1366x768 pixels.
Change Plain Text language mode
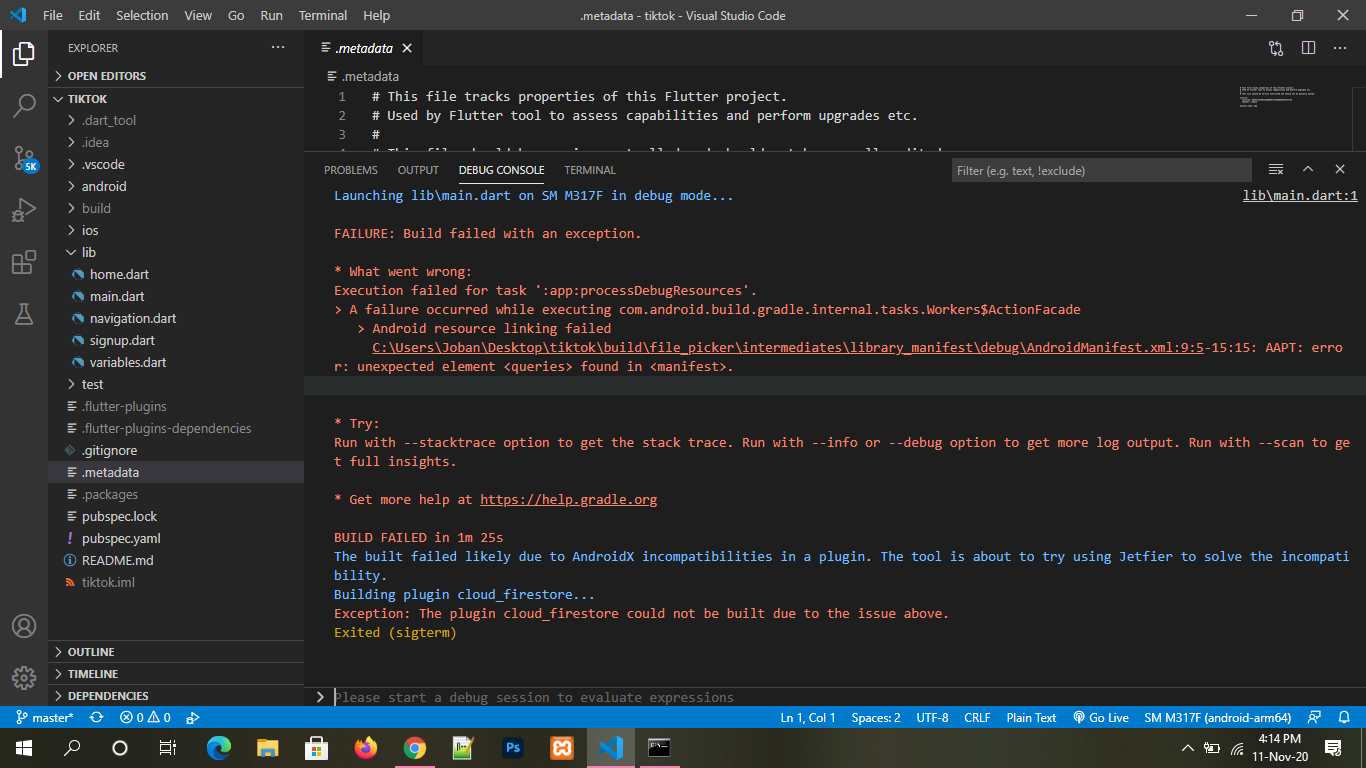coord(1031,717)
